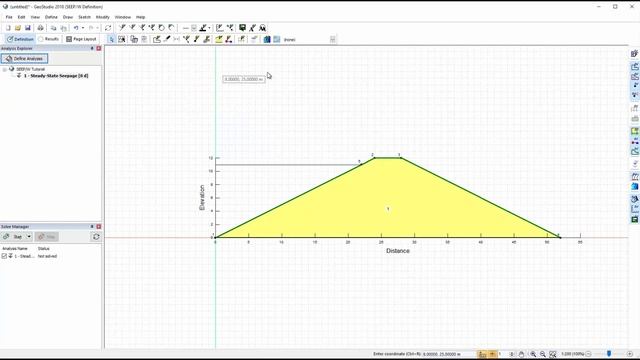Image resolution: width=640 pixels, height=360 pixels.
Task: Open the Start dropdown arrow in Solve Manager
Action: click(29, 237)
